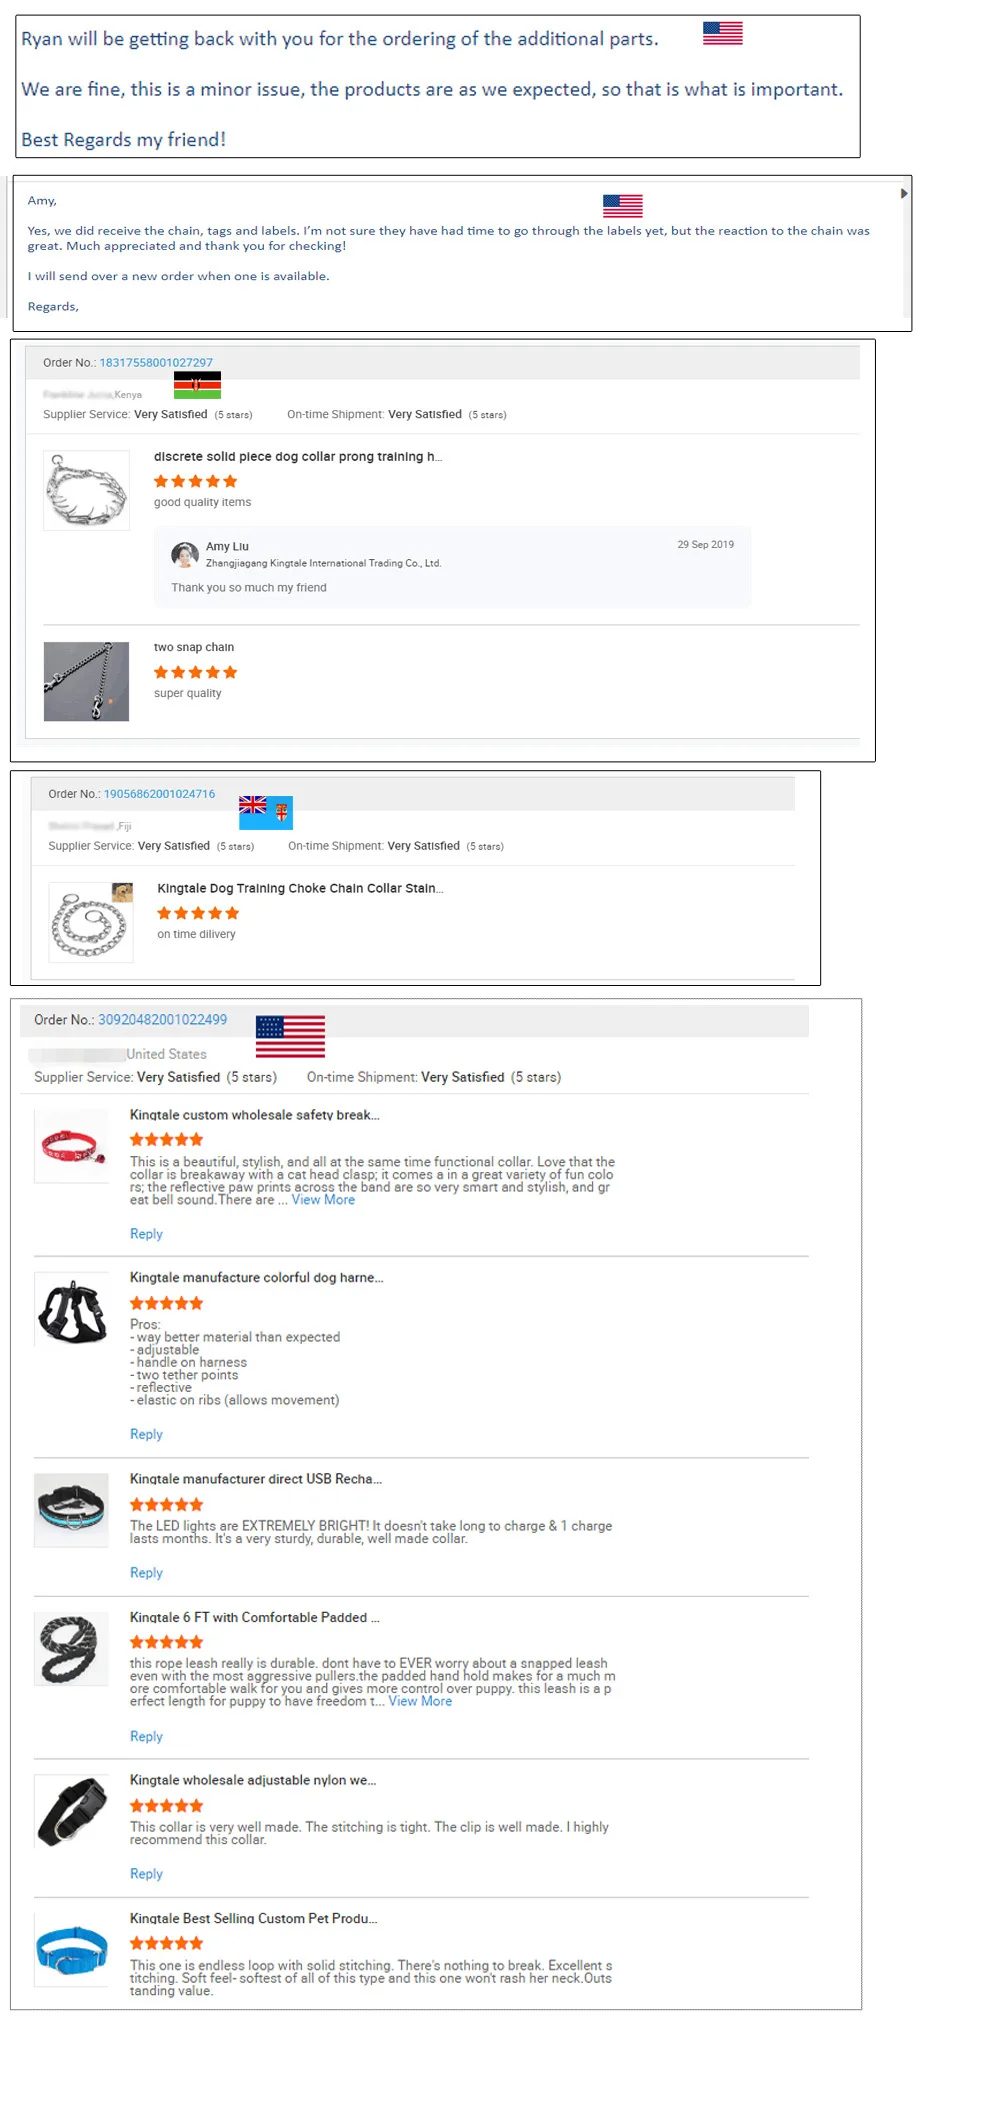Viewport: 1000px width, 2120px height.
Task: Expand View More on safety breakaway collar review
Action: coord(323,1200)
